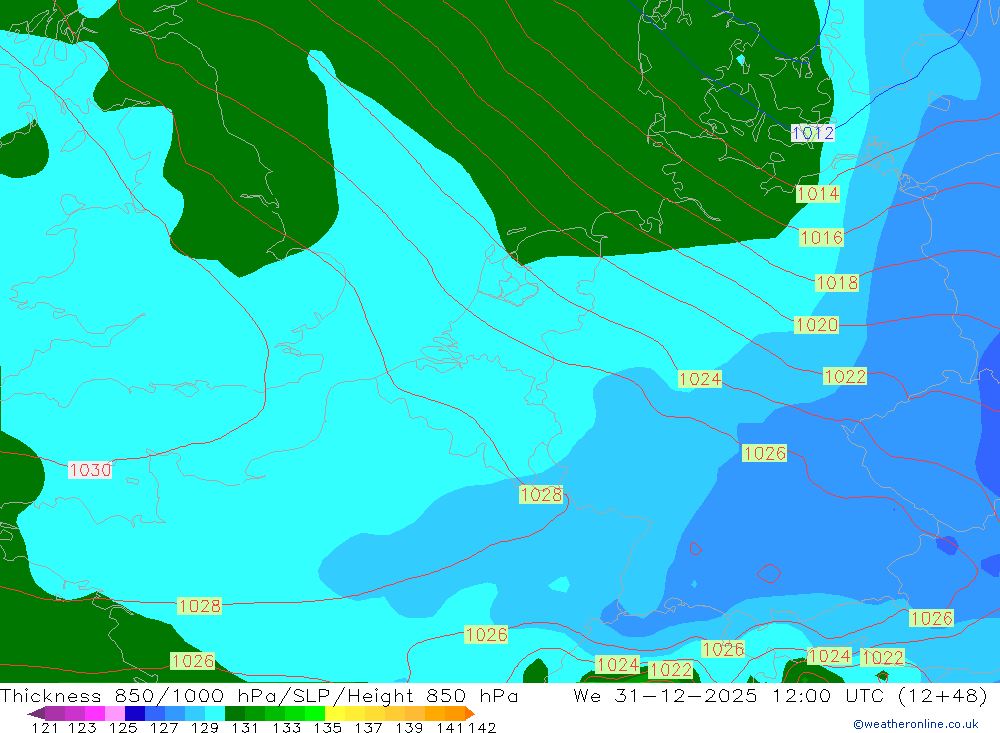This screenshot has width=1000, height=733.
Task: Click the forecast time 'We 31-12-2025 12:00 UTC (12+48)'
Action: coord(781,695)
